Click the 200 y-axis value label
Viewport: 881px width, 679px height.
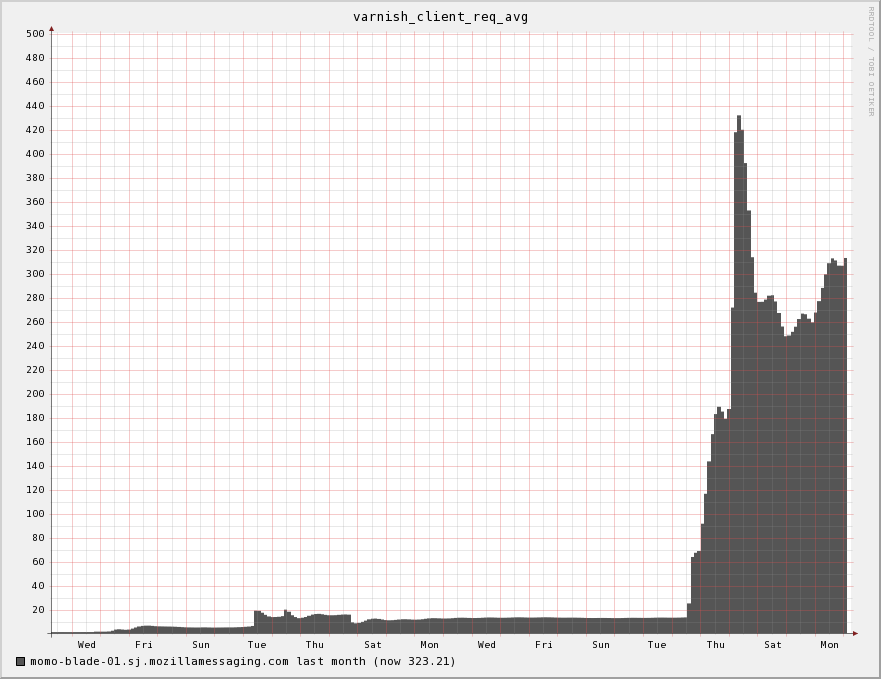click(x=35, y=393)
